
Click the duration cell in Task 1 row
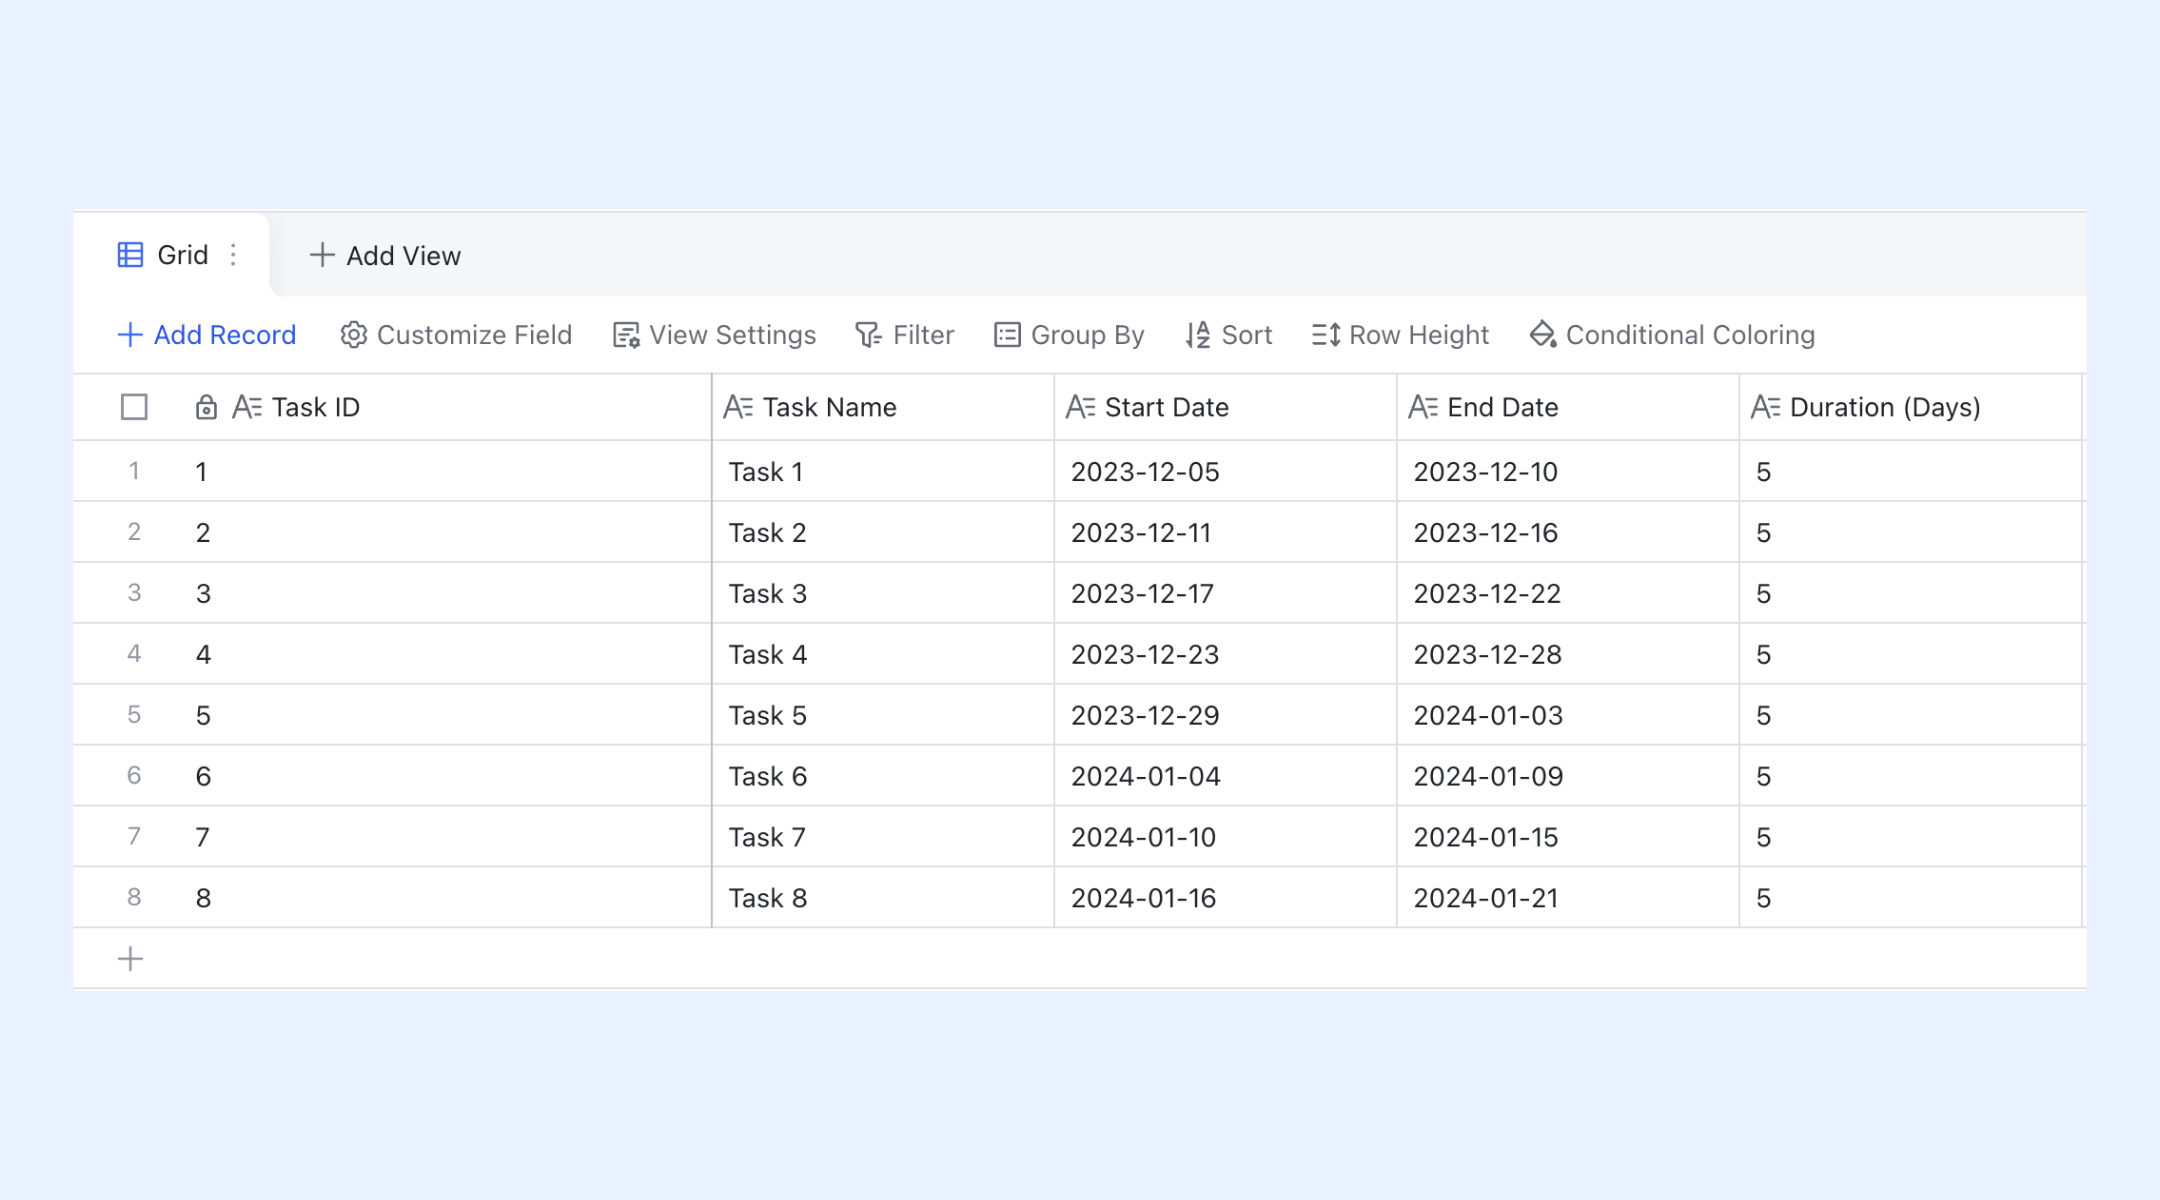click(x=1910, y=471)
